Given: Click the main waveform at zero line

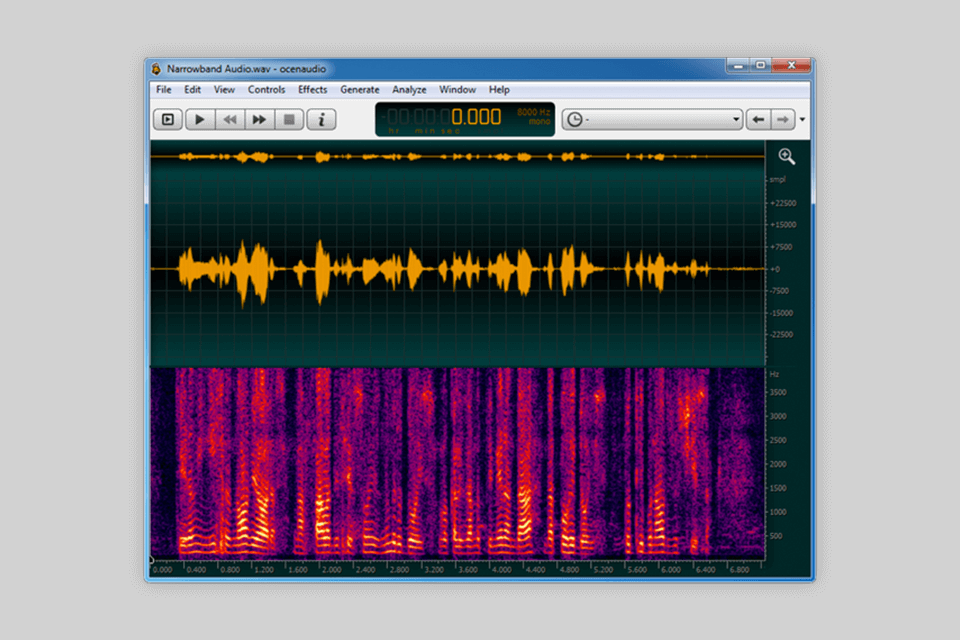Looking at the screenshot, I should [457, 269].
